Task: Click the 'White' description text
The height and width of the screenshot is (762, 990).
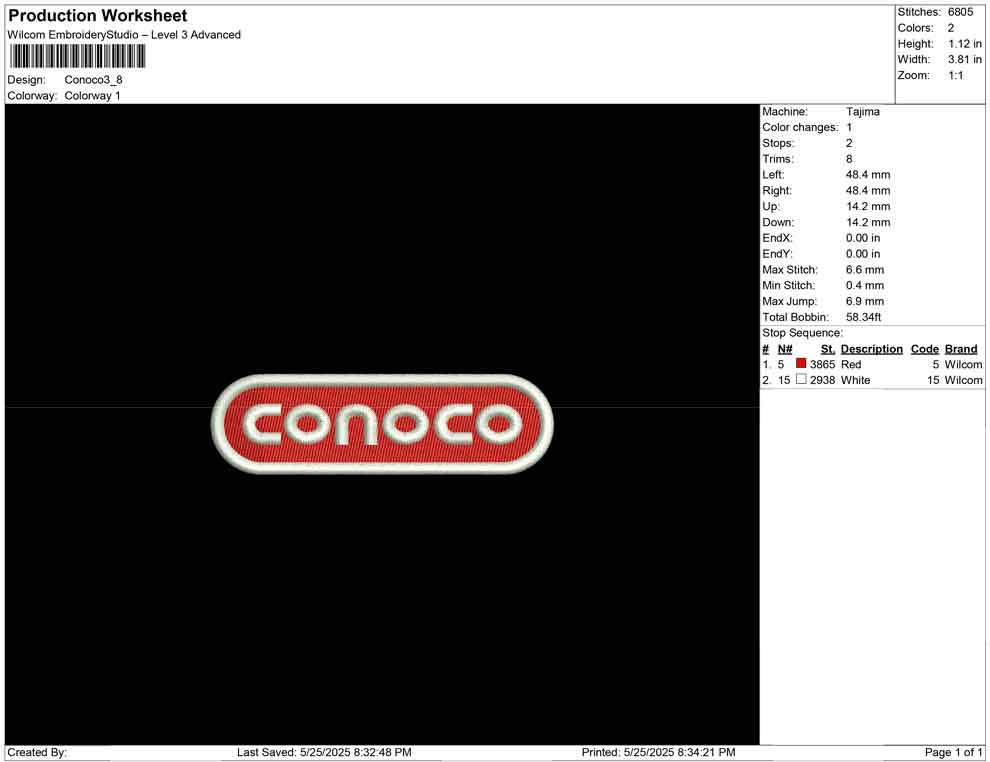Action: pyautogui.click(x=856, y=380)
